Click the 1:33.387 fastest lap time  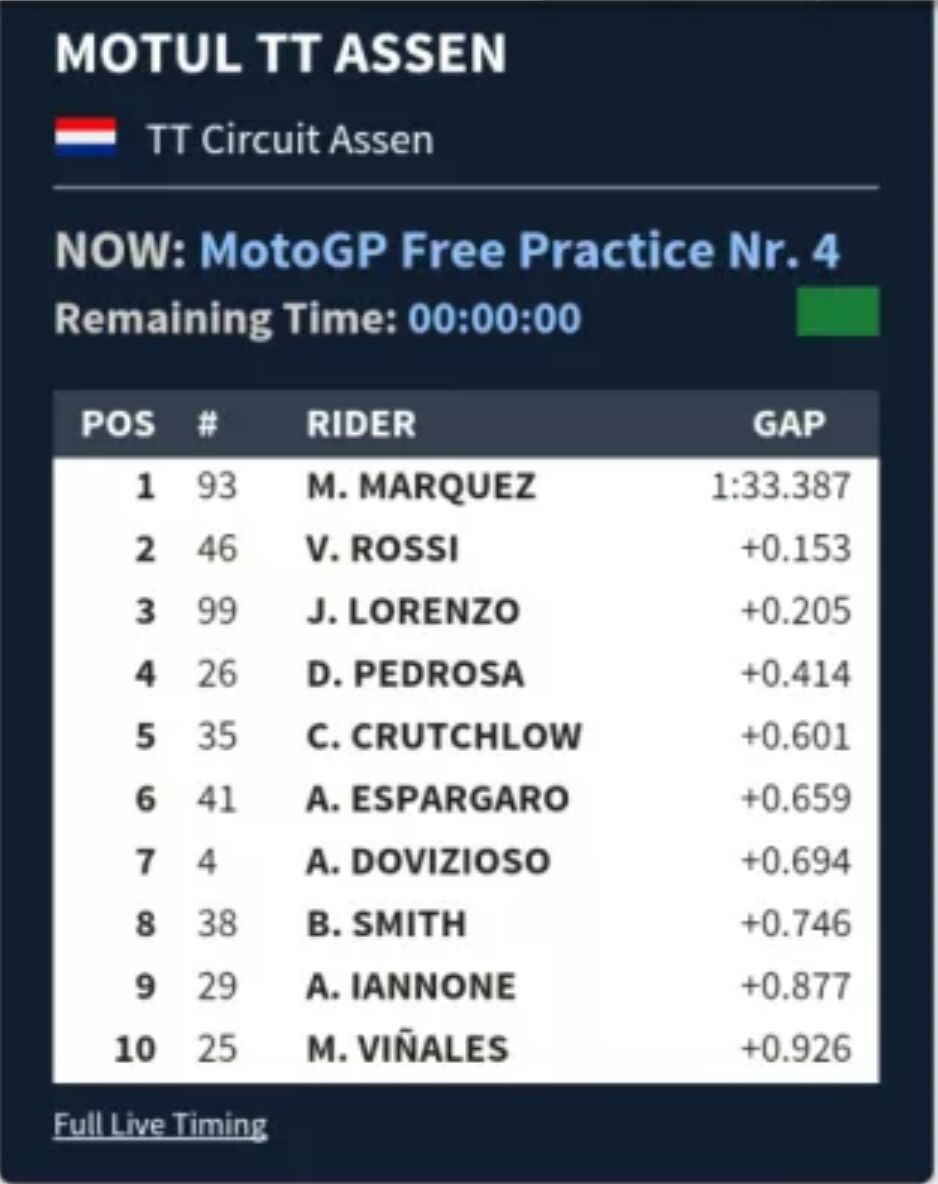tap(779, 487)
